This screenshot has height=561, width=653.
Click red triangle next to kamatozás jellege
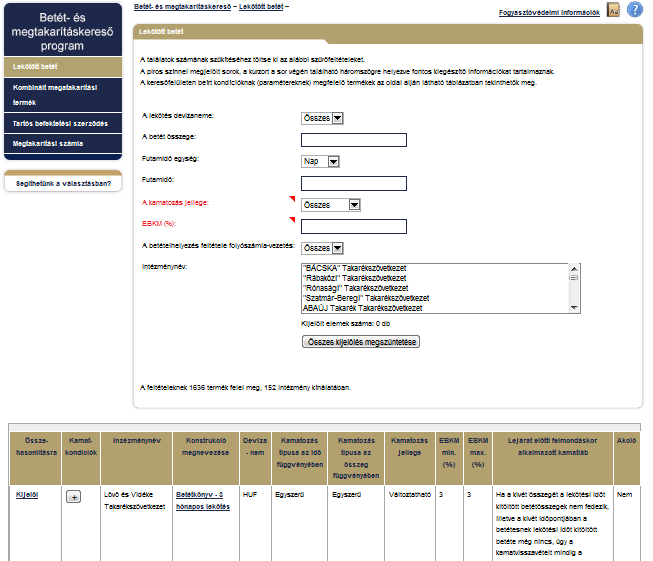point(292,199)
